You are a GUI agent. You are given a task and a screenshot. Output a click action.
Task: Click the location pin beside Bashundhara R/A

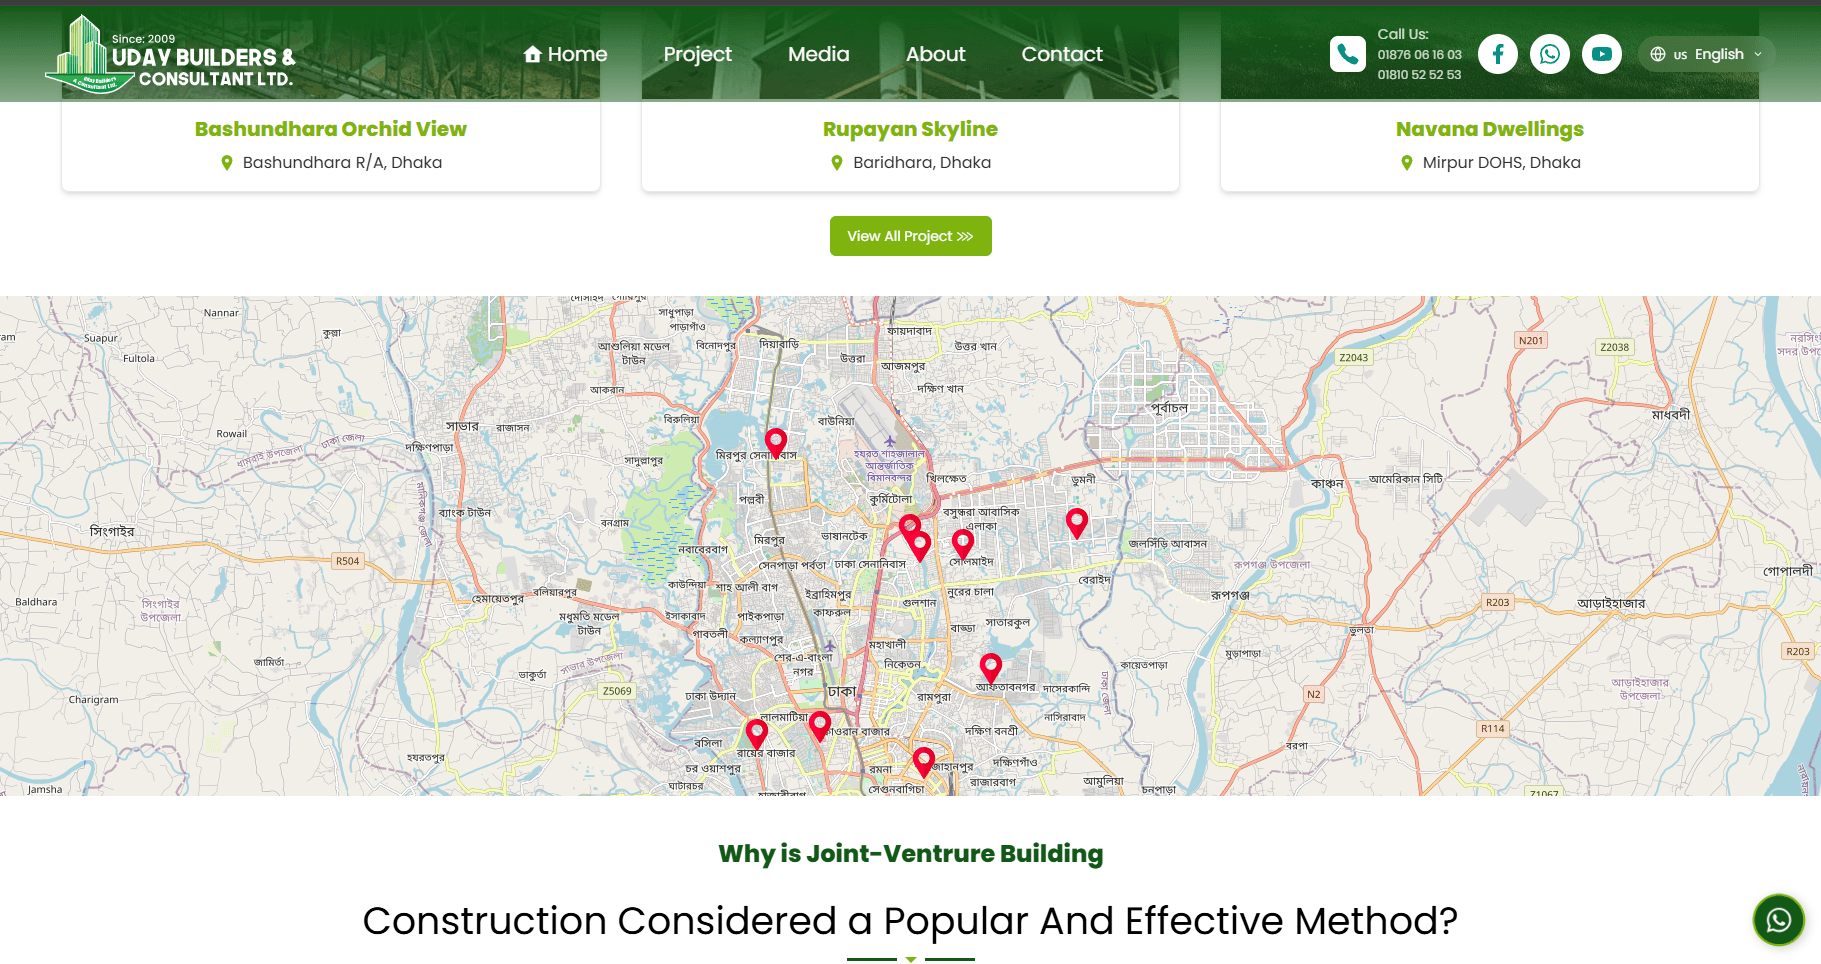[x=226, y=163]
